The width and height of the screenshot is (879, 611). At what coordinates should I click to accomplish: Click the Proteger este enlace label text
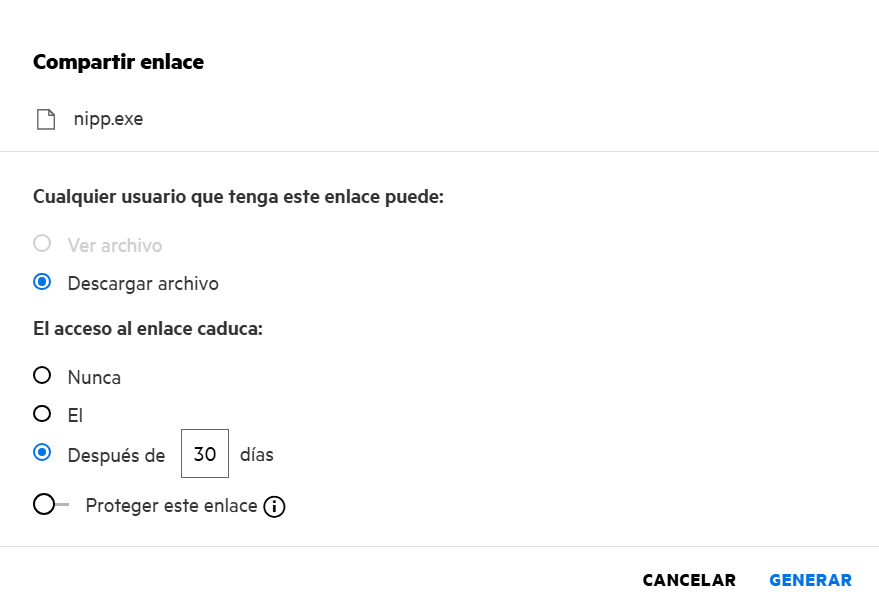pos(171,506)
